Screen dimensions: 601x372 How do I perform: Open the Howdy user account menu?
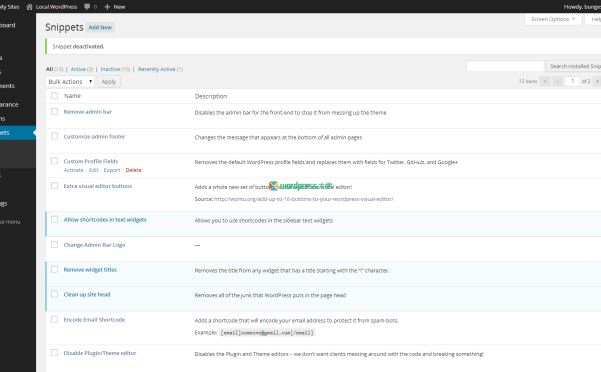point(582,7)
